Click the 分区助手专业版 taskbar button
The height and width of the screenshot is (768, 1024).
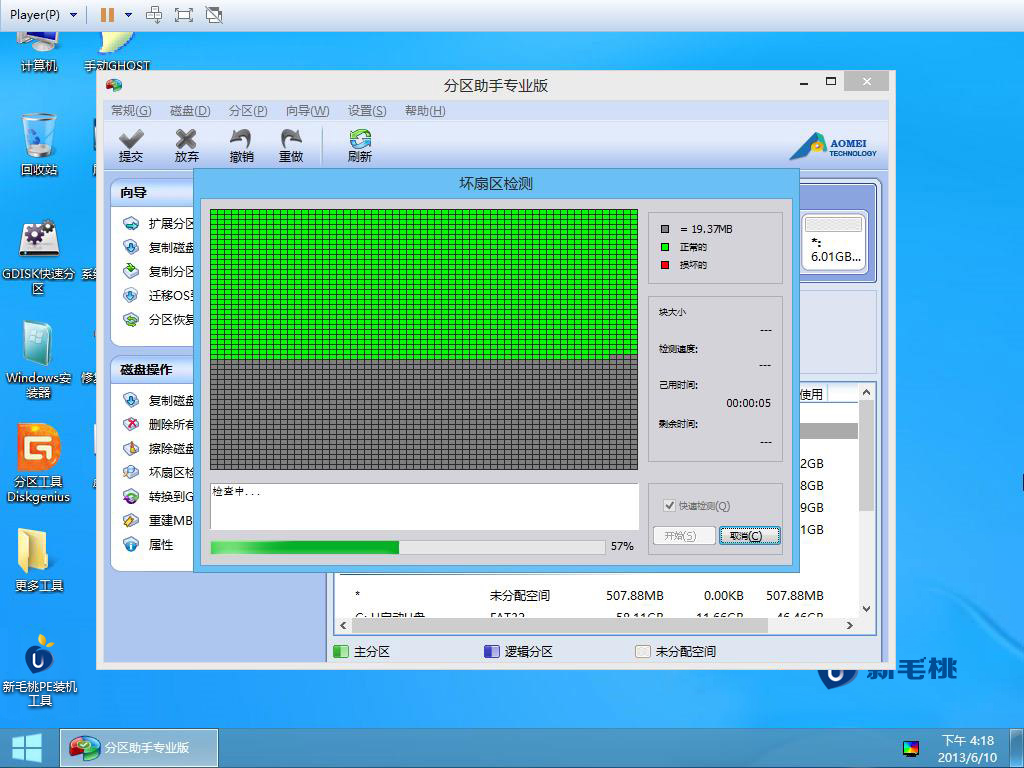(139, 748)
